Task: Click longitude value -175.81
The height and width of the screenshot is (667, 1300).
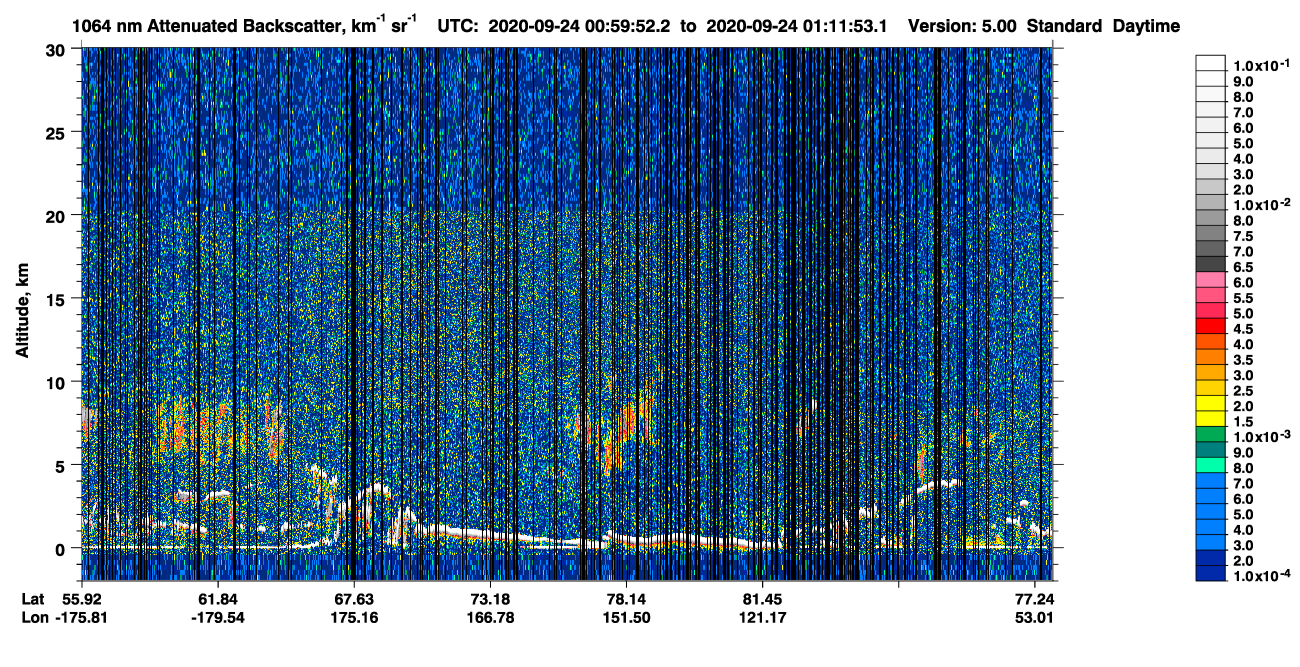Action: click(81, 617)
